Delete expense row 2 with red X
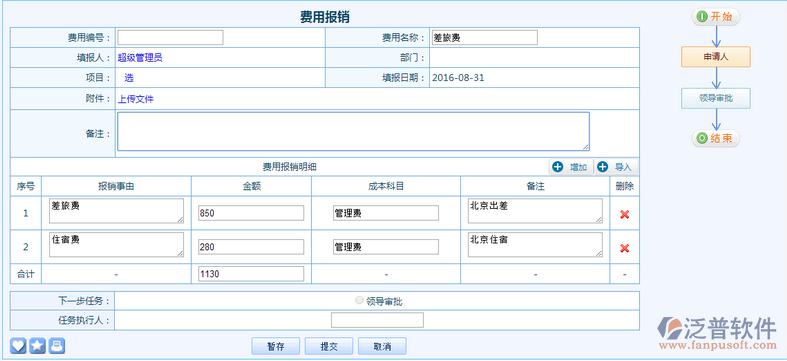The image size is (787, 361). [624, 248]
